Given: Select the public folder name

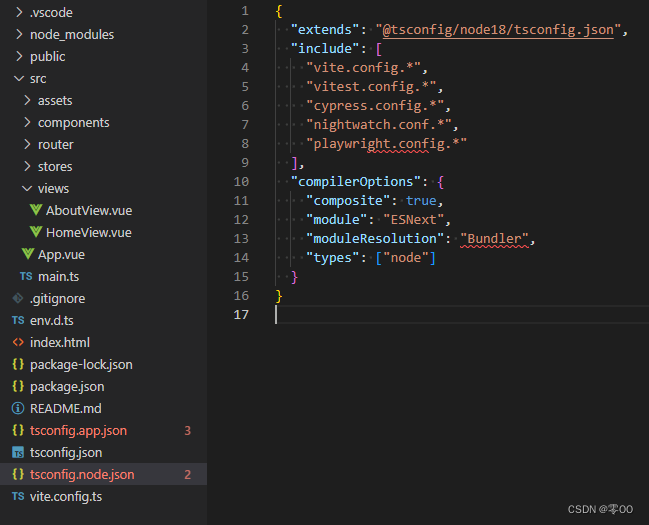Looking at the screenshot, I should [x=47, y=57].
